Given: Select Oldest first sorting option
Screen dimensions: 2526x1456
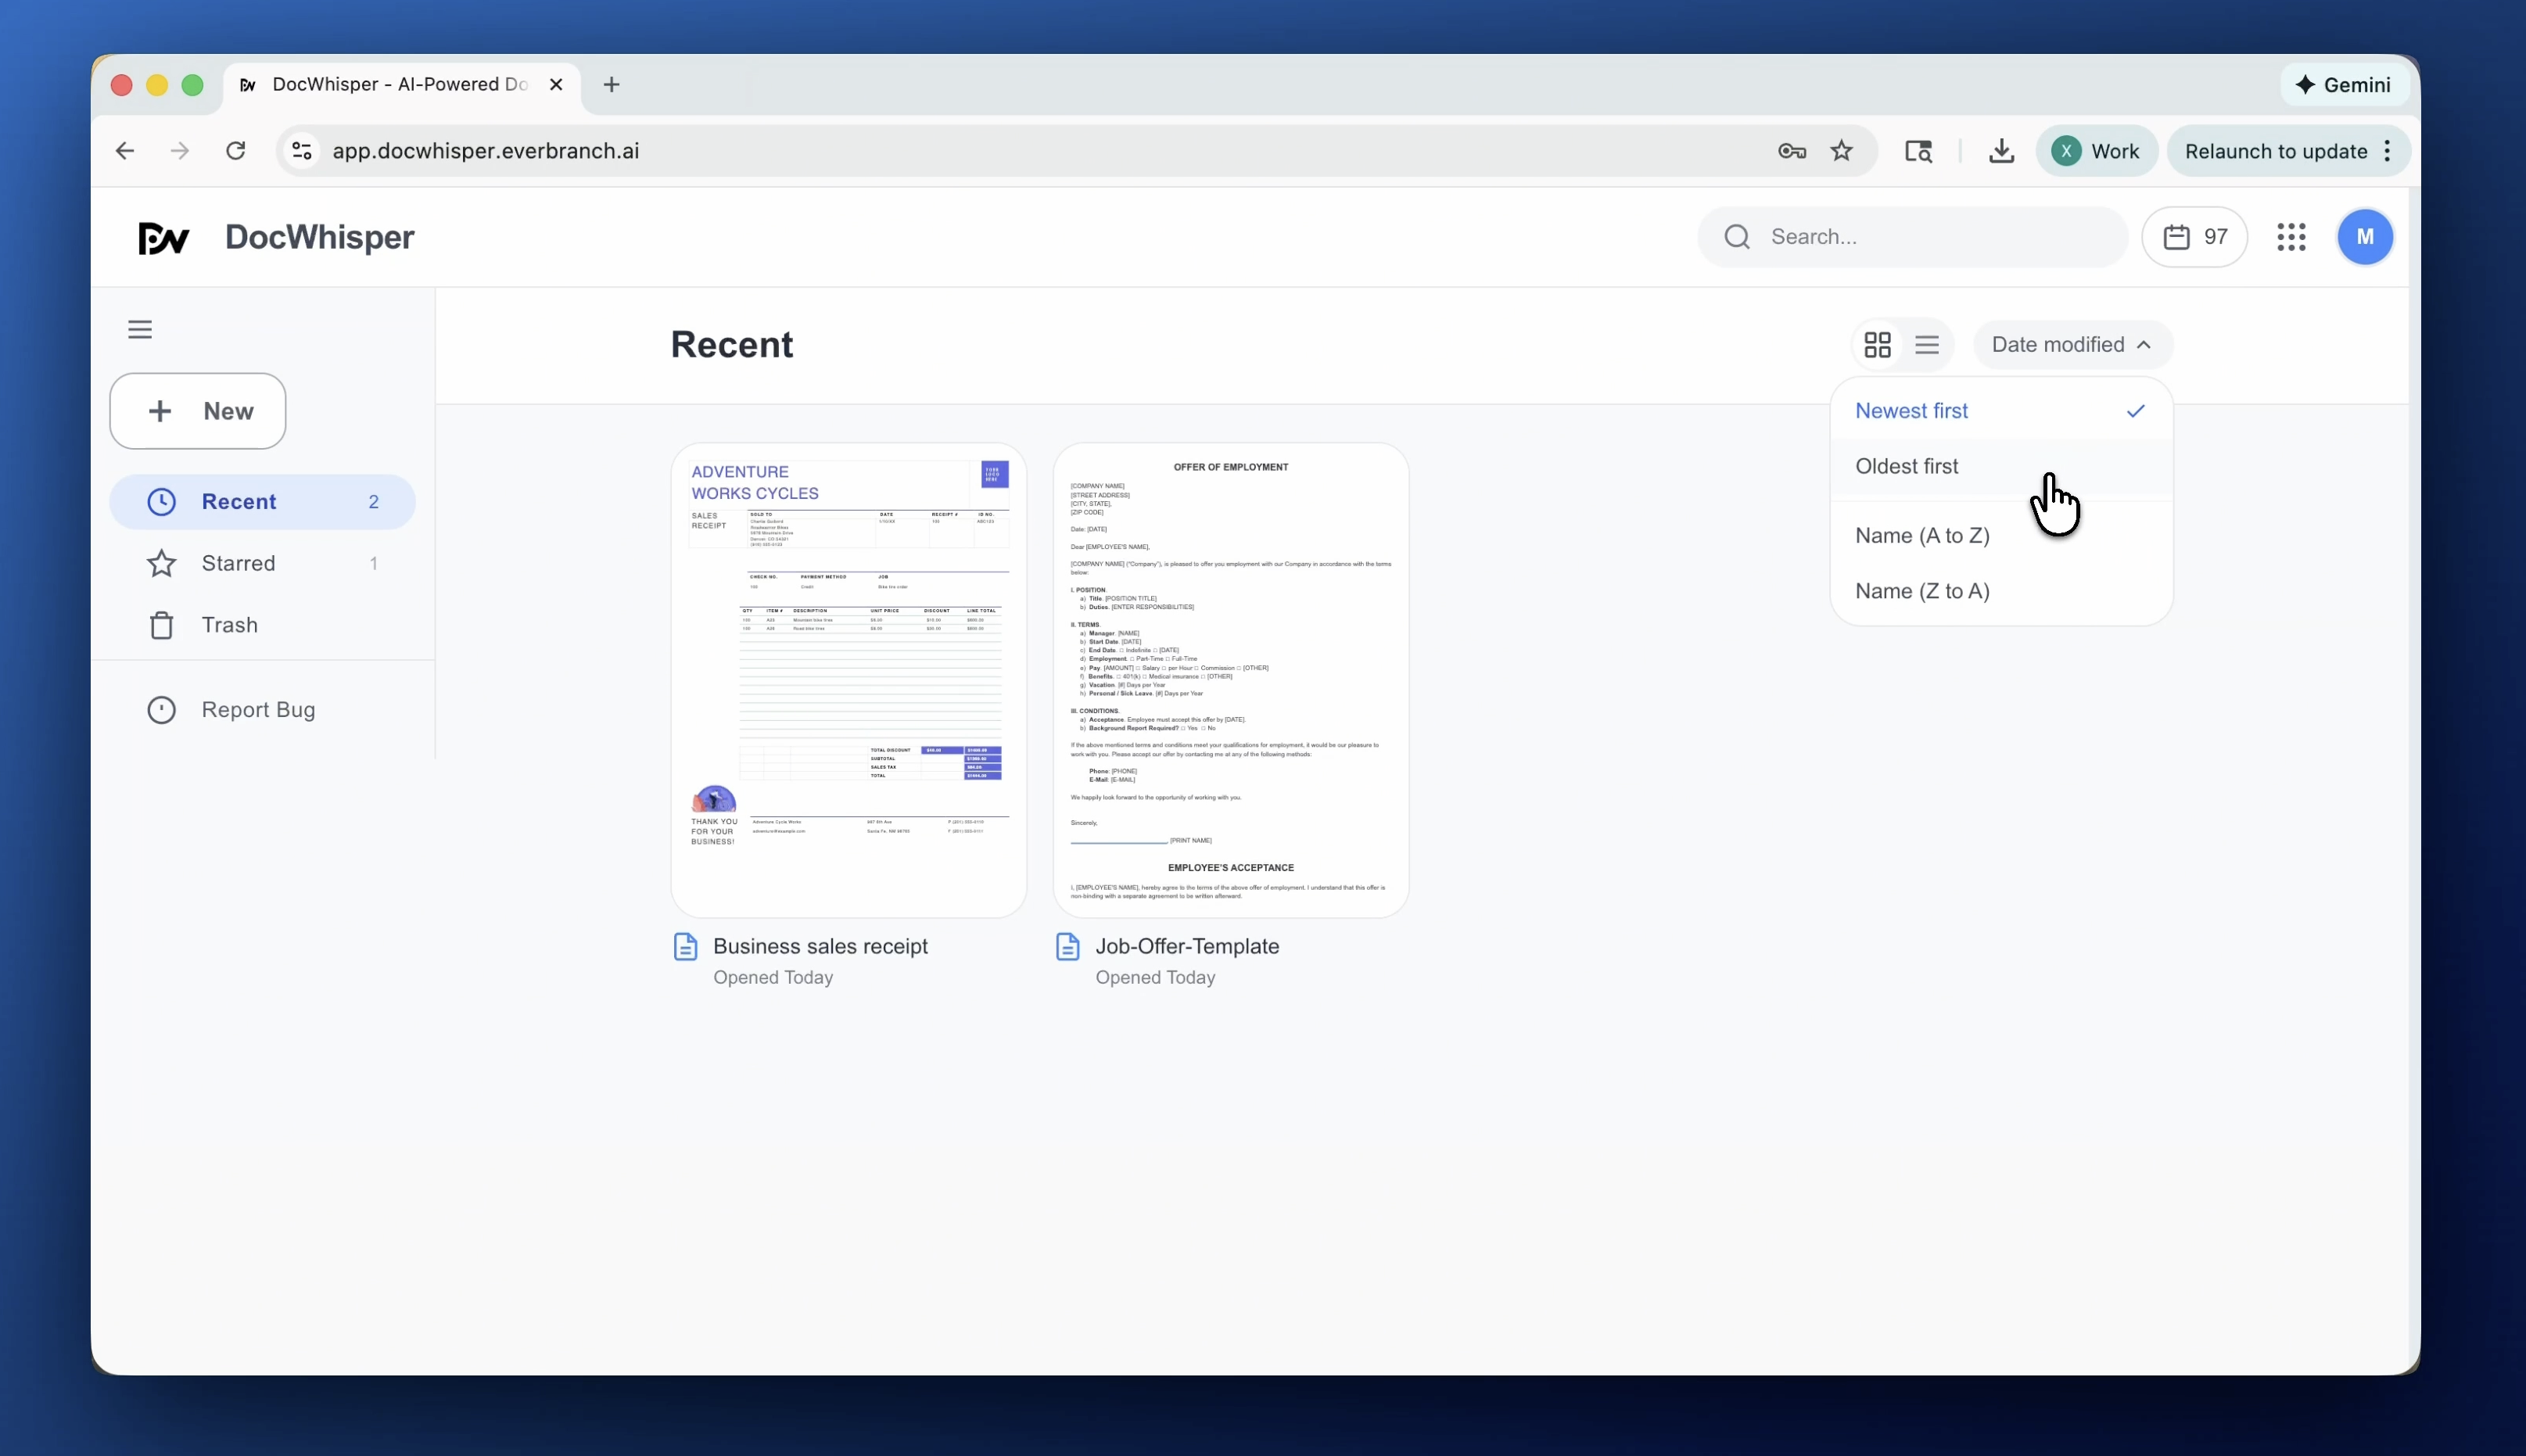Looking at the screenshot, I should point(1906,466).
